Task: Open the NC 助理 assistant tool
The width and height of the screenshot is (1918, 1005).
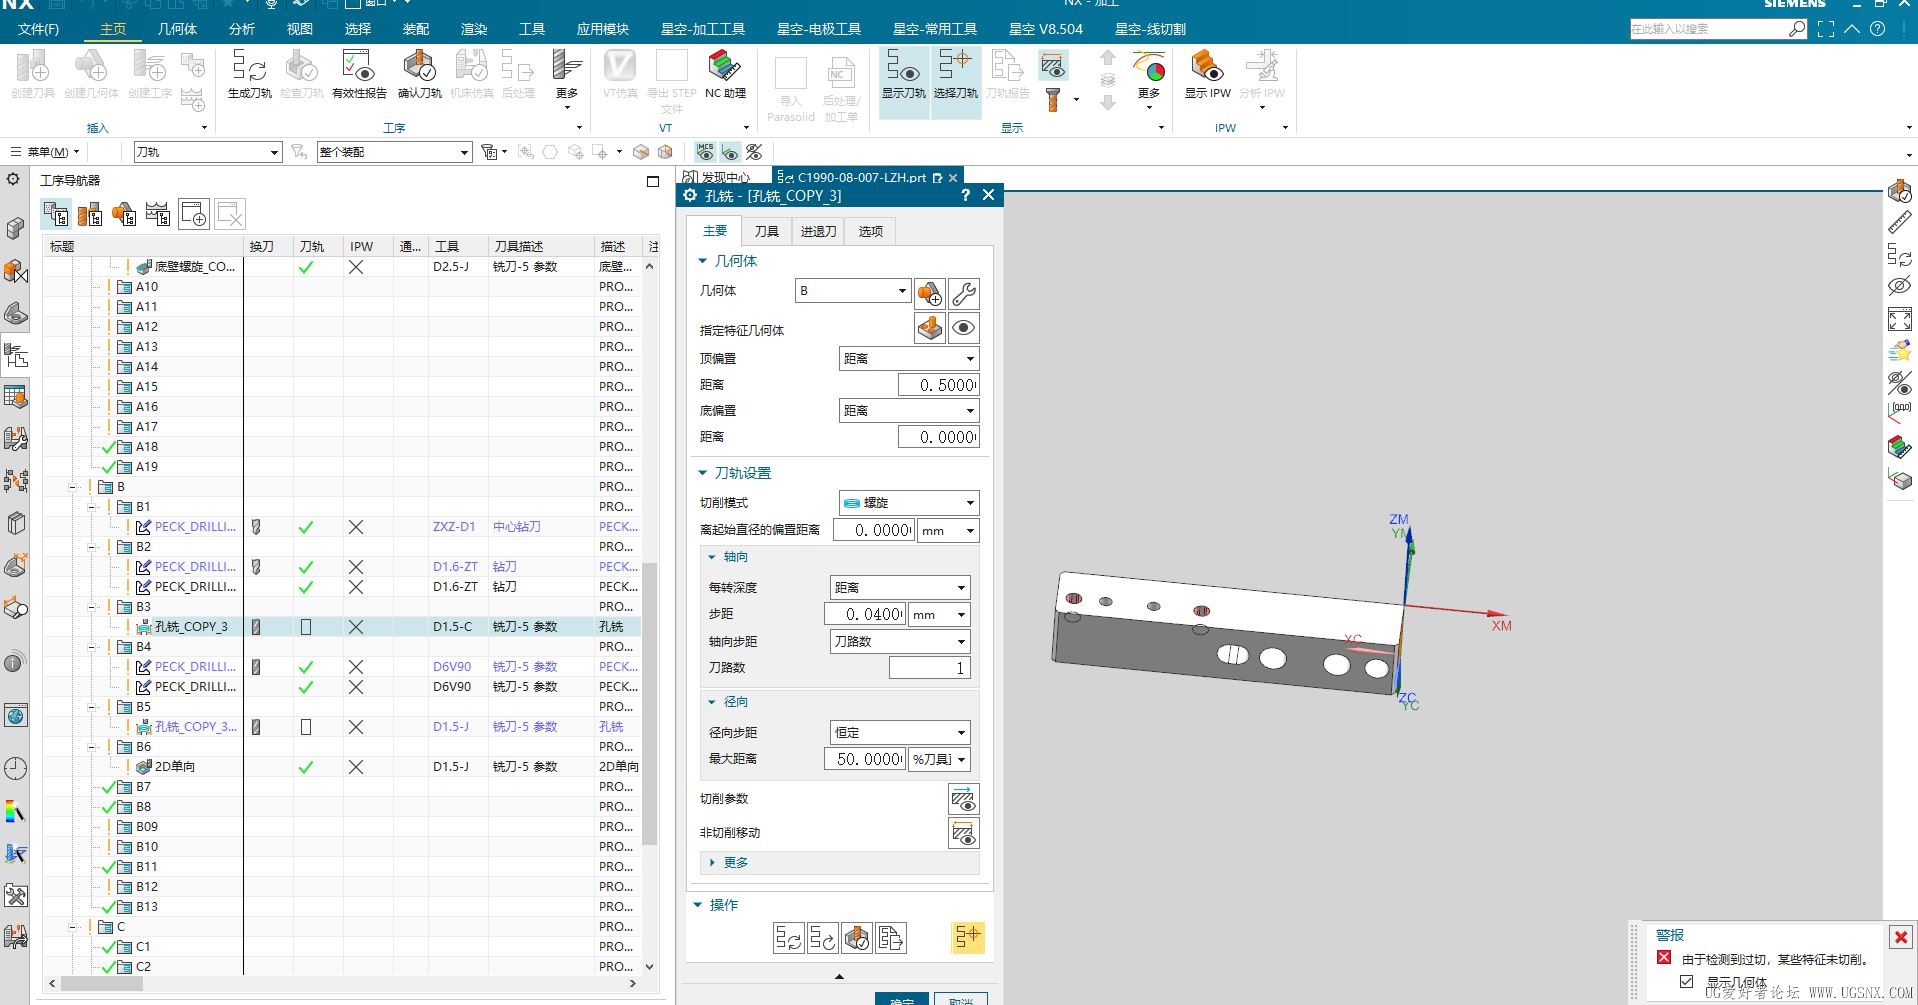Action: pyautogui.click(x=725, y=75)
